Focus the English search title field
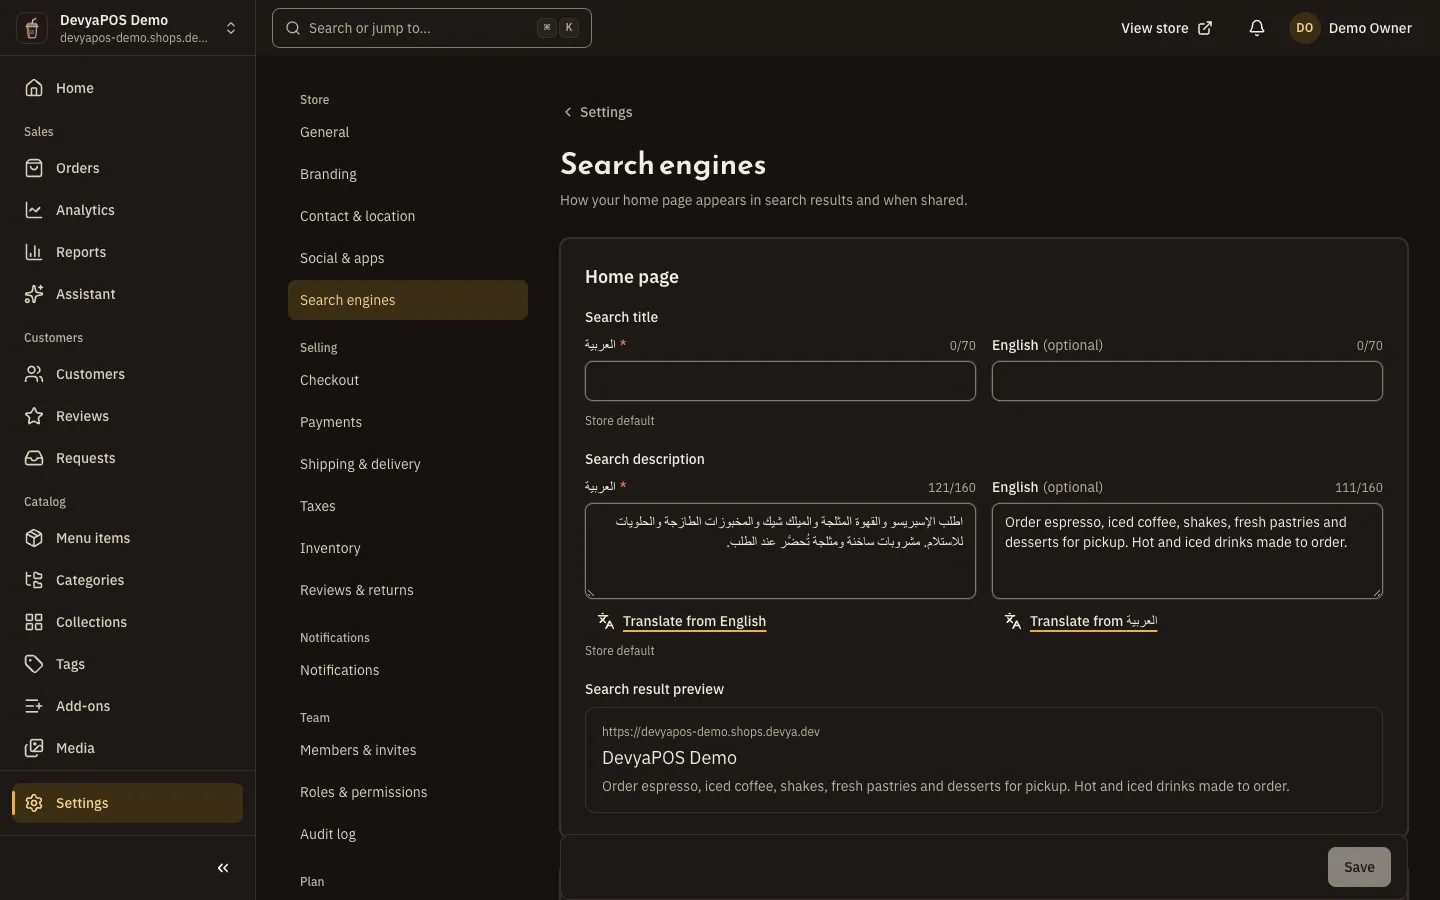 1187,381
